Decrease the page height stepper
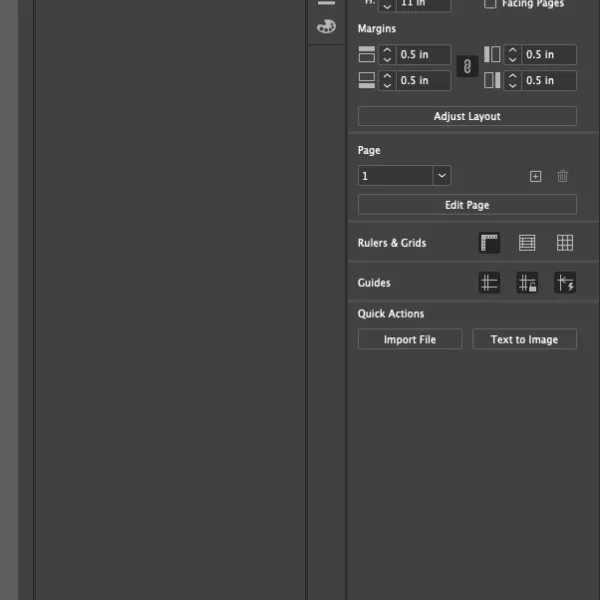The image size is (600, 600). pyautogui.click(x=387, y=7)
